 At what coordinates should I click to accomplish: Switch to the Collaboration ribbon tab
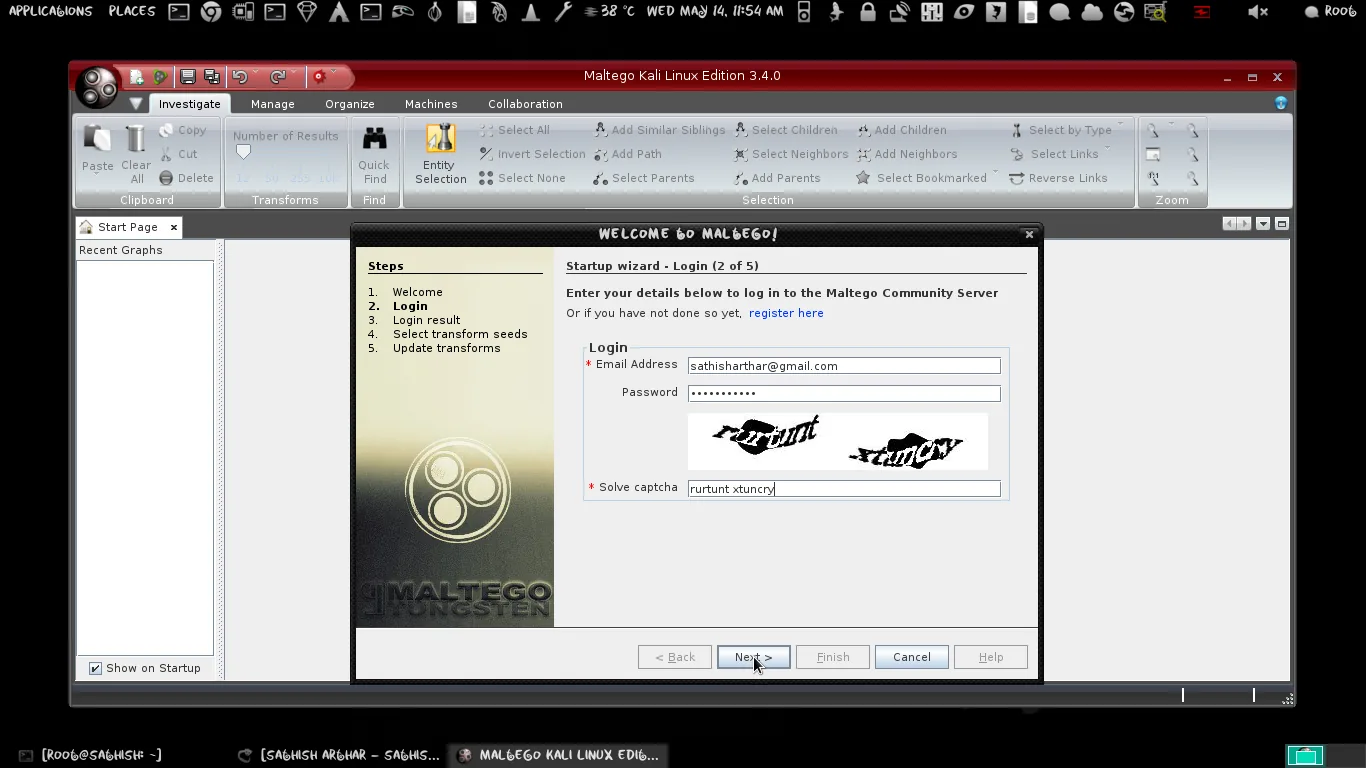coord(525,104)
